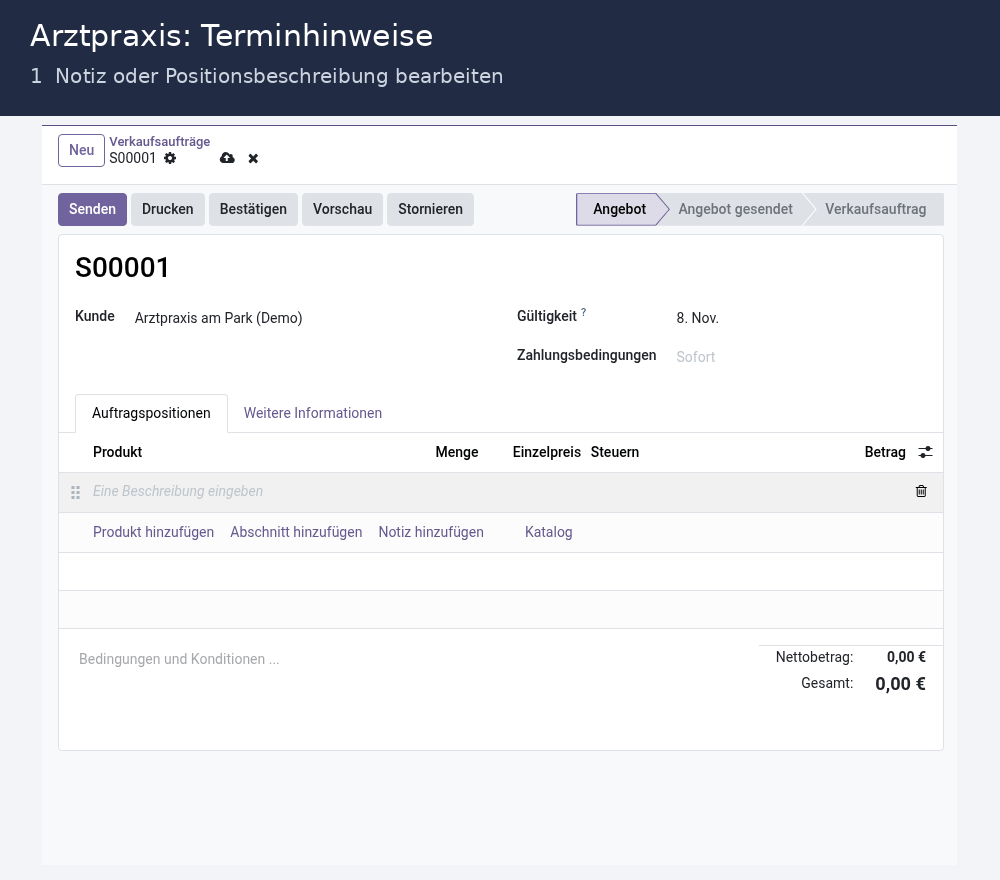
Task: Open the gear actions menu beside S00001
Action: (170, 158)
